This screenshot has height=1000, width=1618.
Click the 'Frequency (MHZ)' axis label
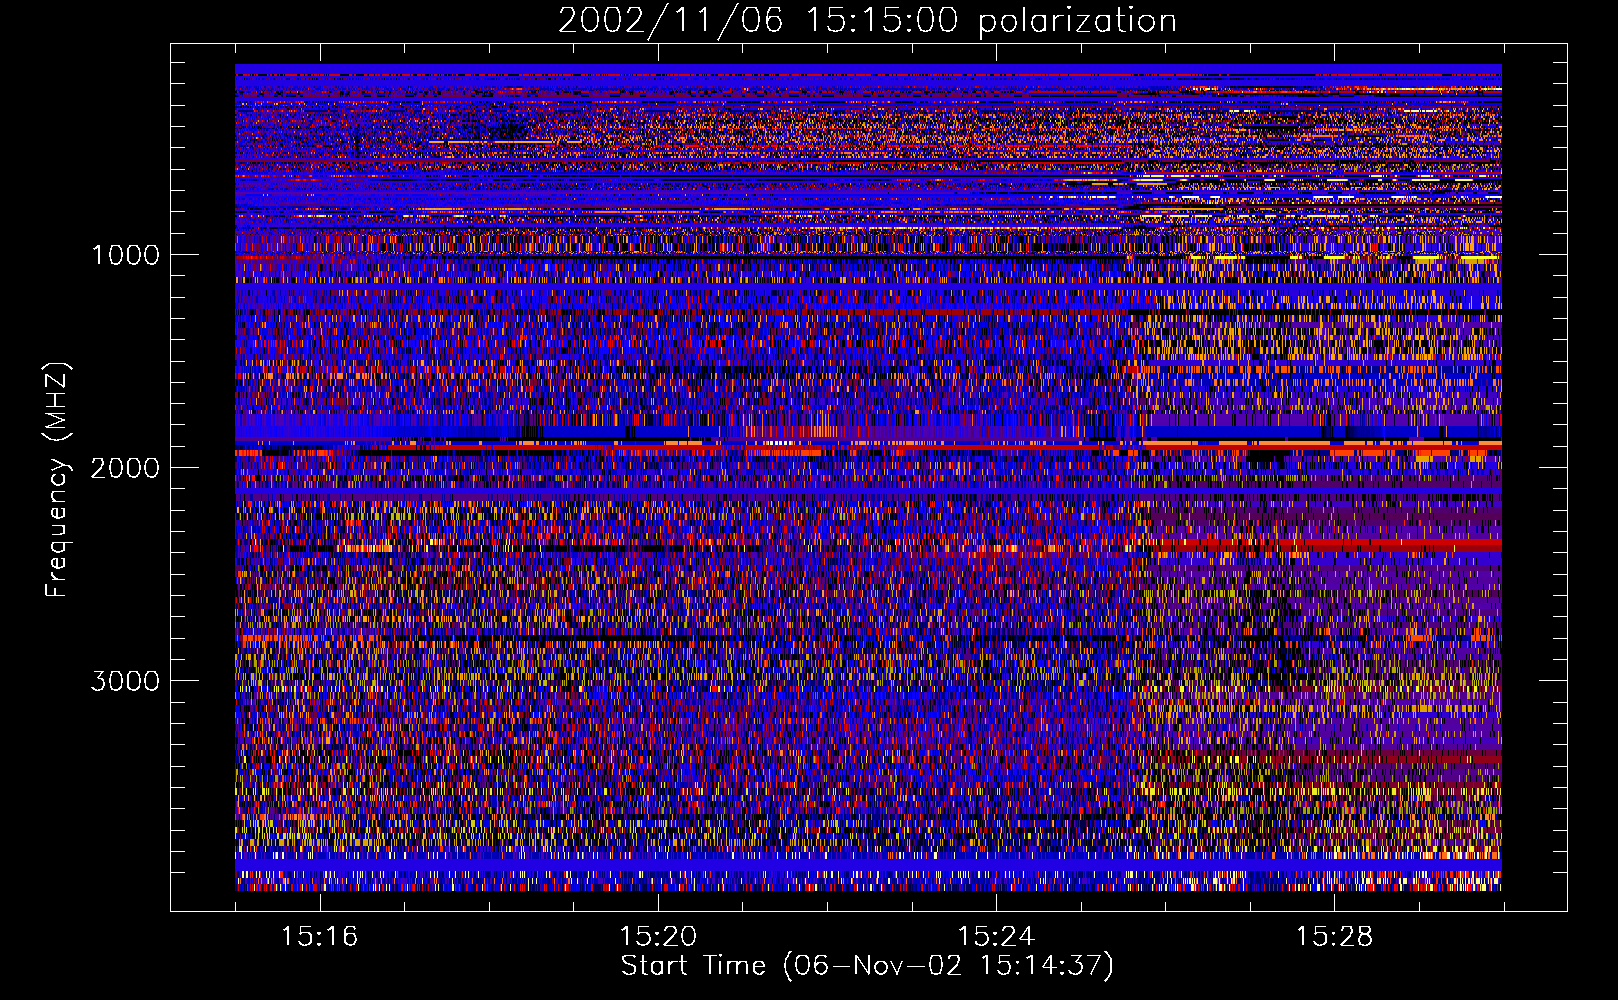pos(57,480)
